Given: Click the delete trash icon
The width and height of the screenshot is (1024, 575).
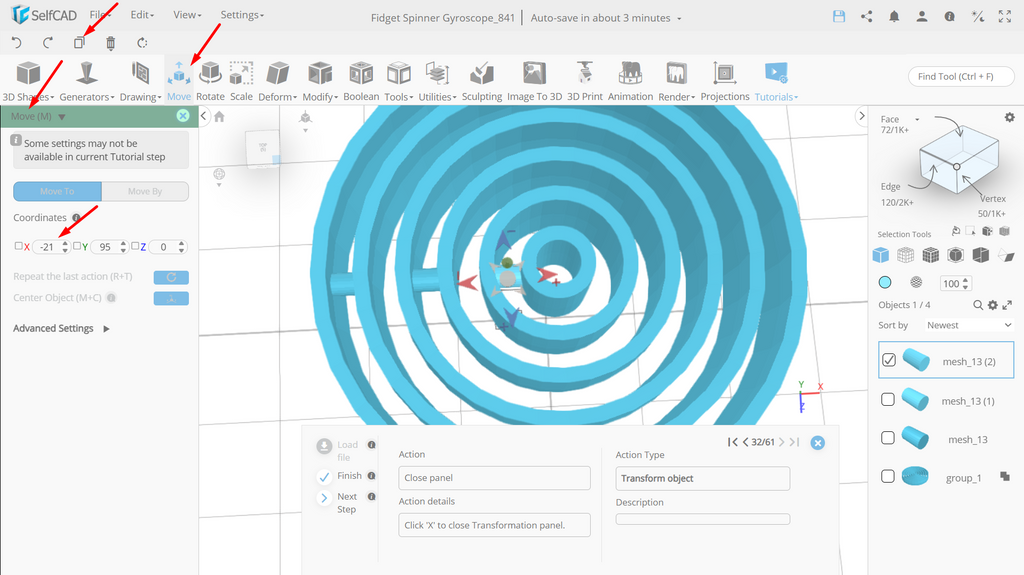Looking at the screenshot, I should pos(110,43).
